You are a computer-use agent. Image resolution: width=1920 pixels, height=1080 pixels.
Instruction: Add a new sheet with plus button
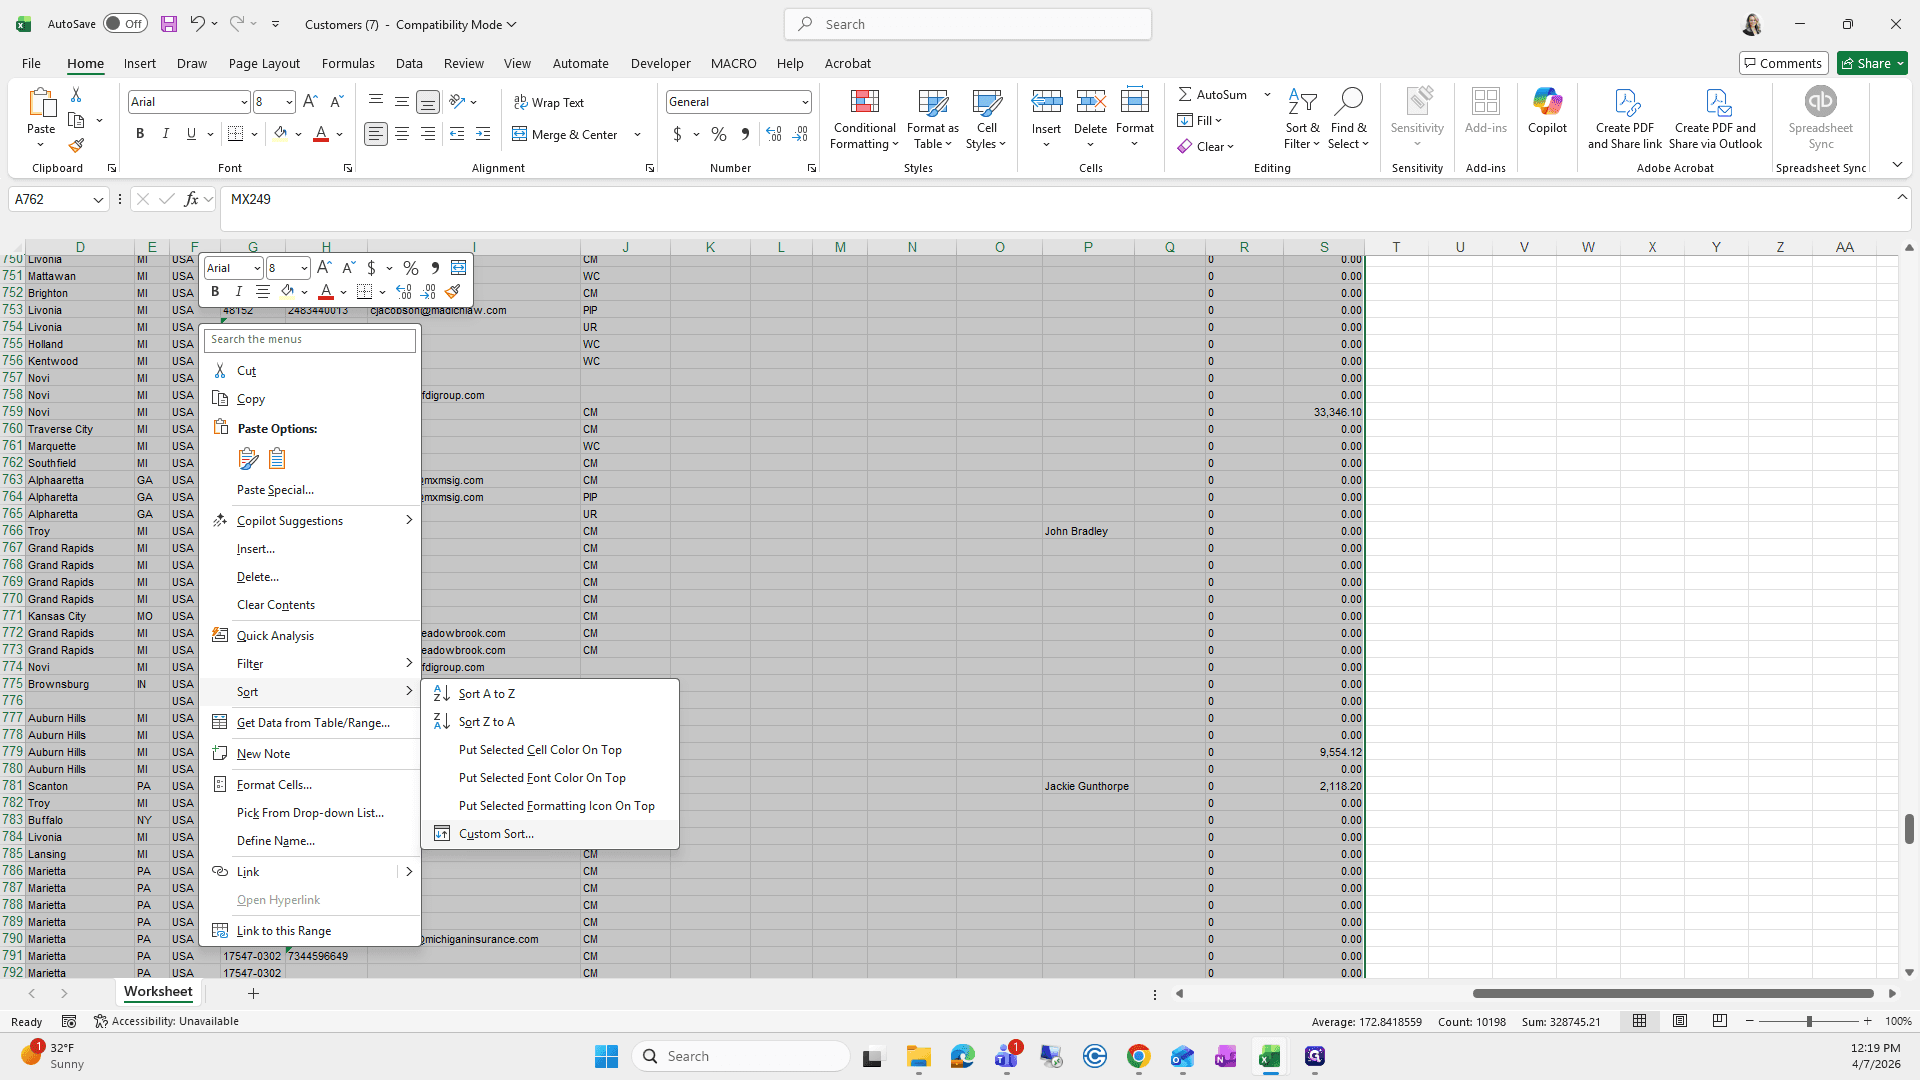253,993
